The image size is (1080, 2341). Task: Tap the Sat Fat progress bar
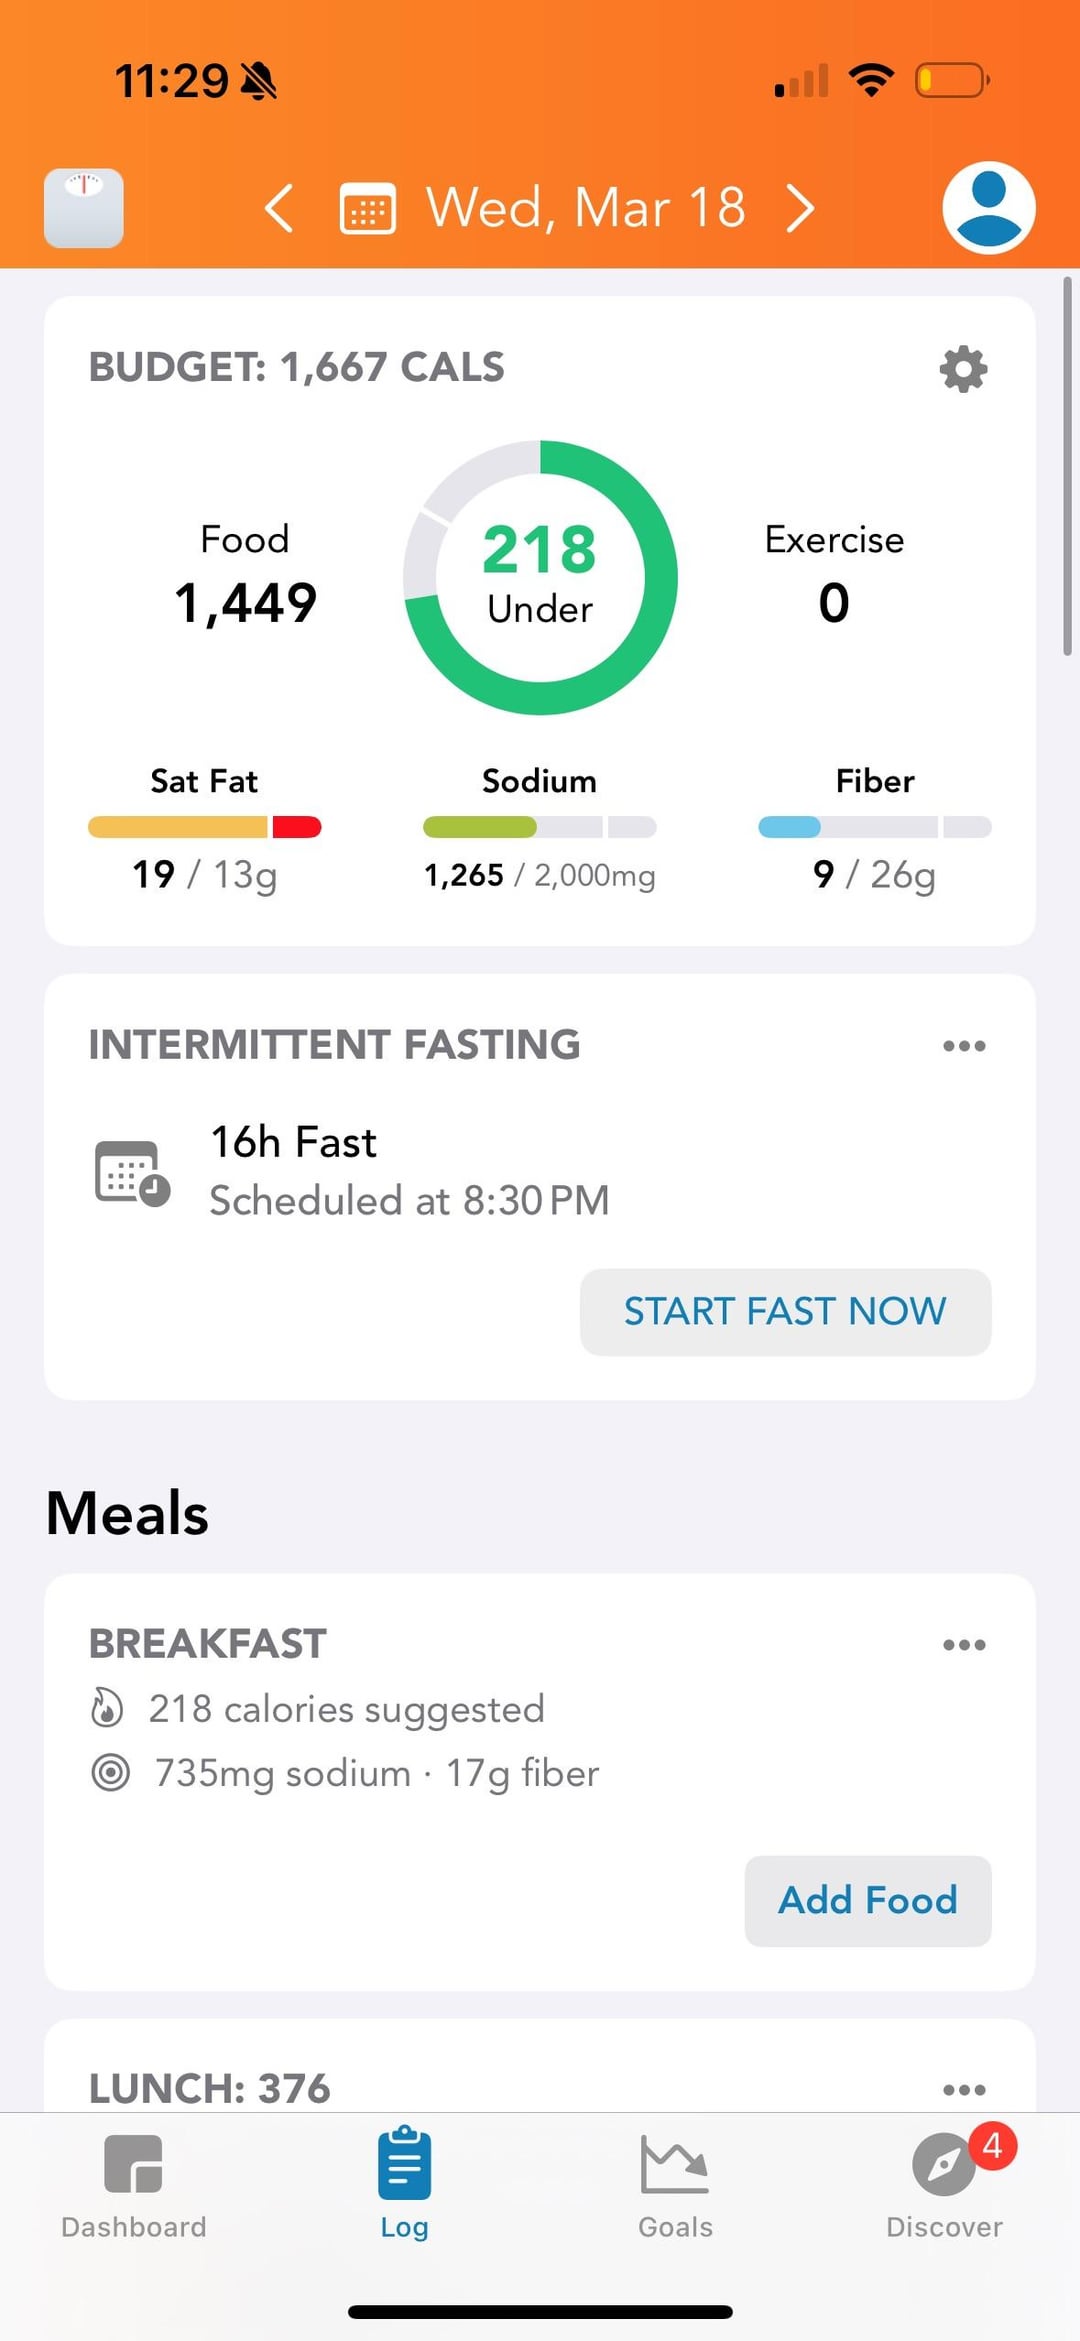[x=204, y=827]
